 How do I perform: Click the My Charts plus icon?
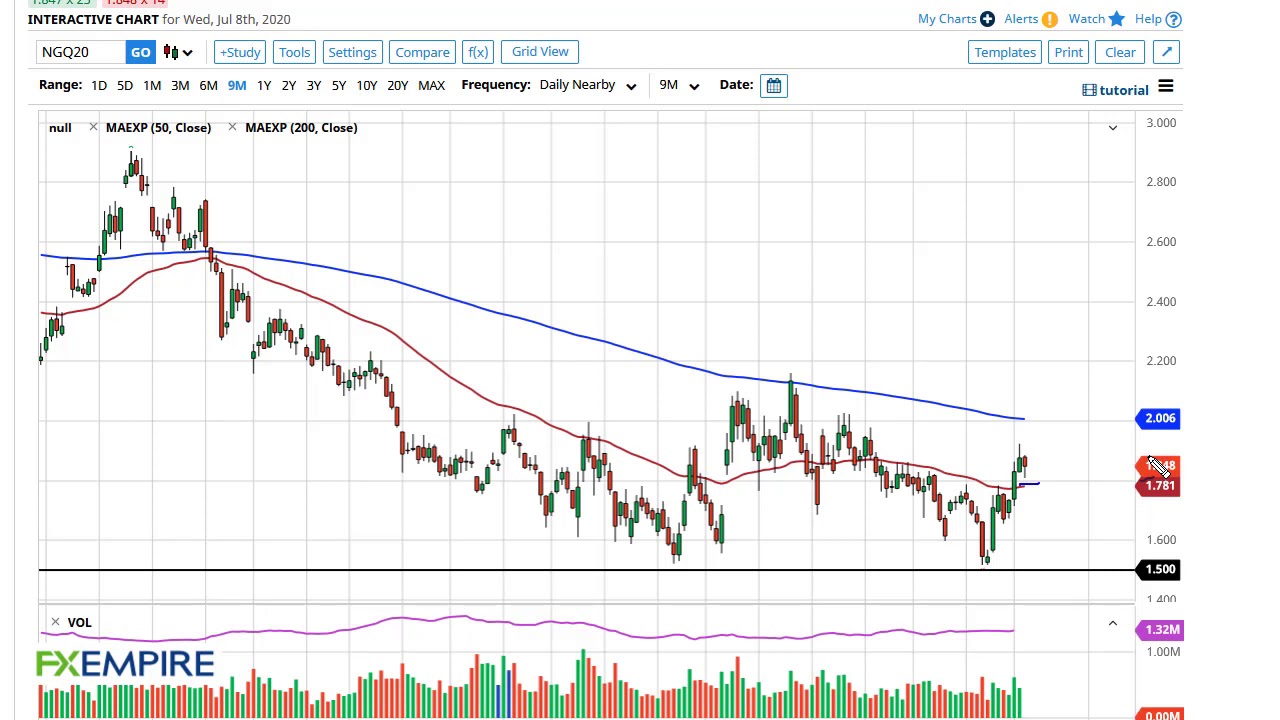987,19
